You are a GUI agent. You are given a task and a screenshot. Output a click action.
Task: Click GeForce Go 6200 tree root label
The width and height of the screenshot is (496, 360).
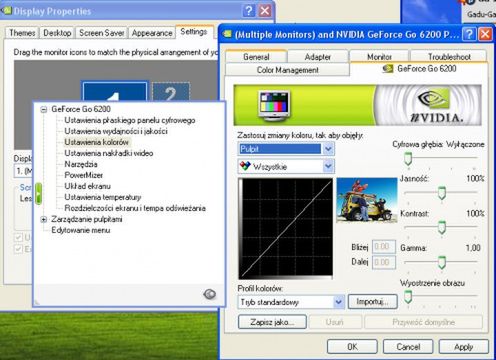[81, 109]
